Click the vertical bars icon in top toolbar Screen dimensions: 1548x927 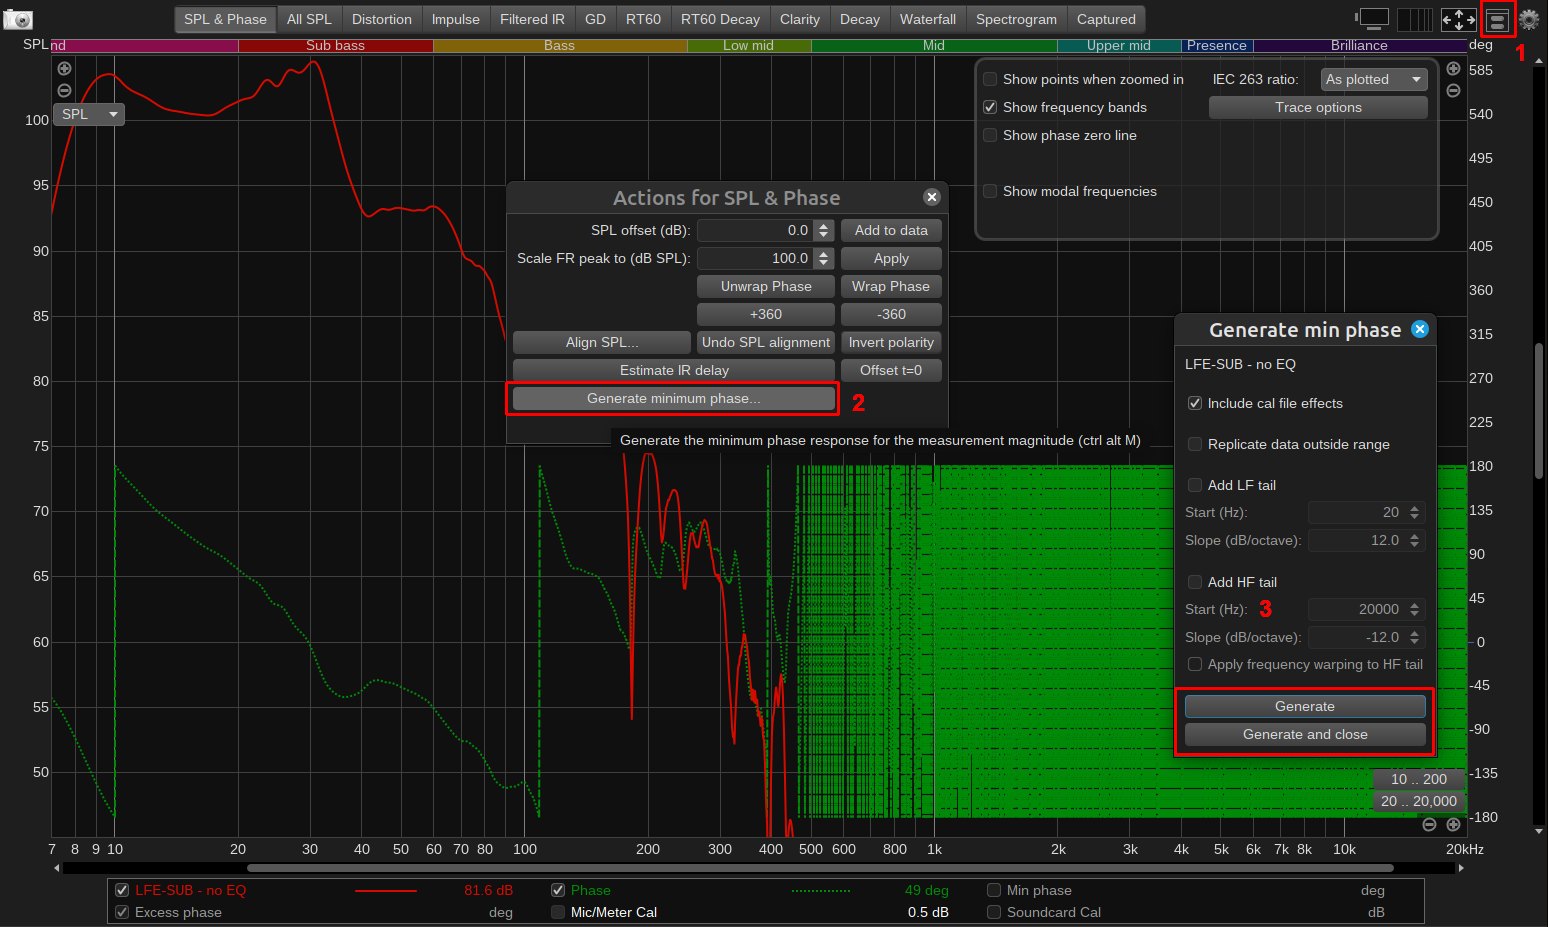(1415, 19)
